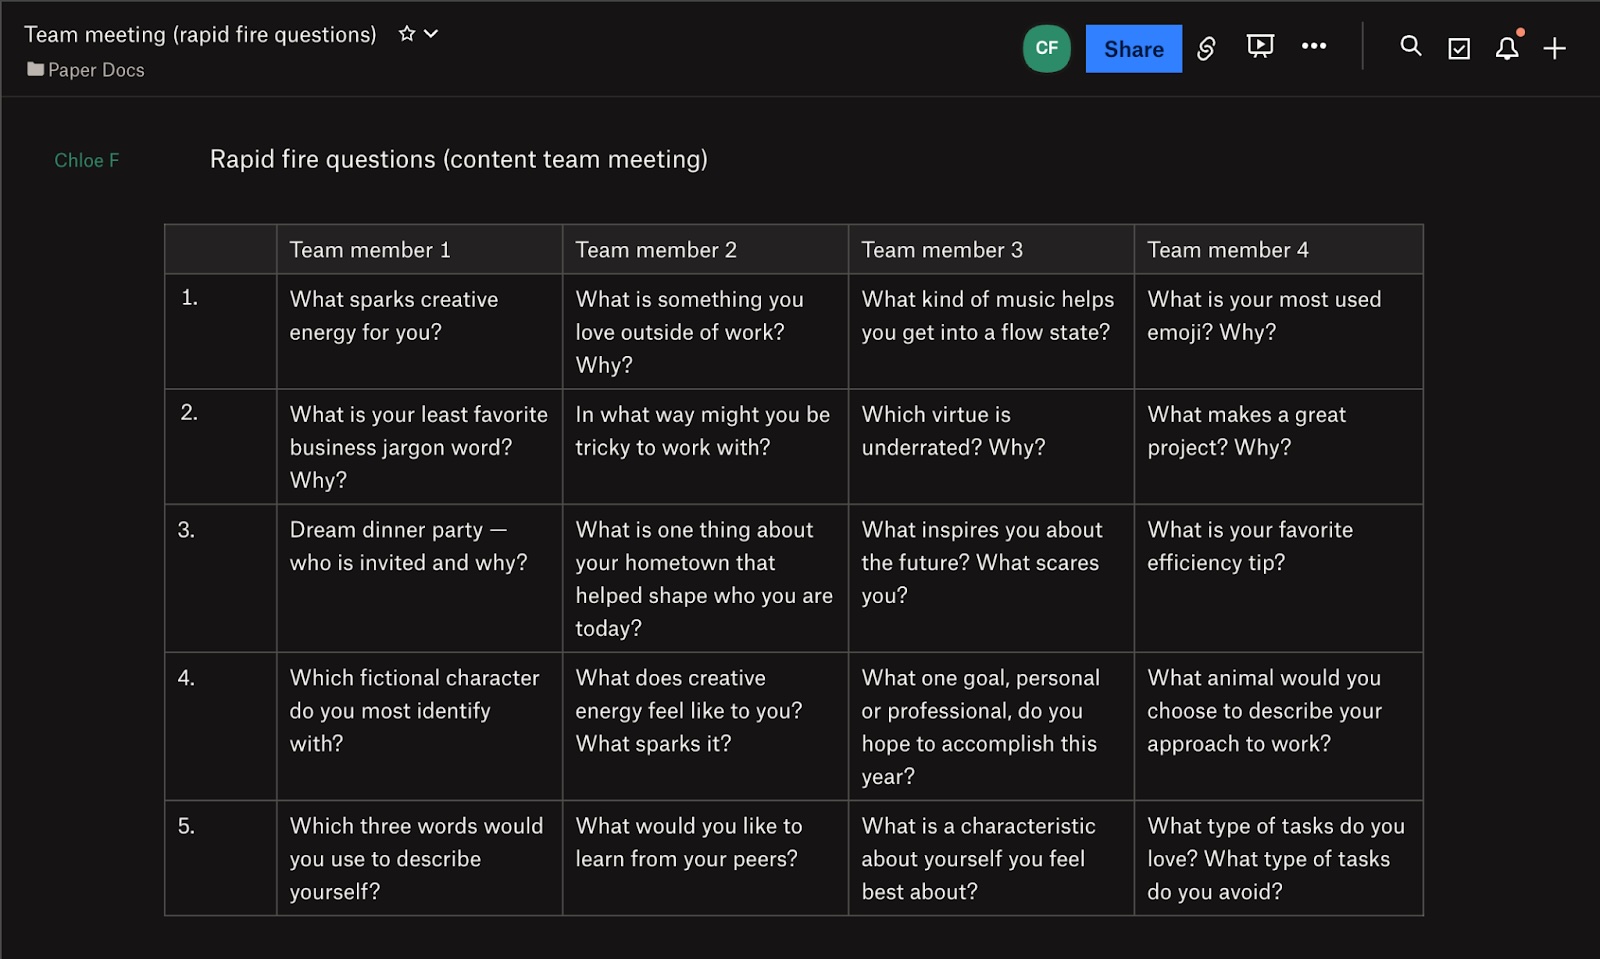The image size is (1600, 959).
Task: Click the blue Share button
Action: pyautogui.click(x=1132, y=48)
